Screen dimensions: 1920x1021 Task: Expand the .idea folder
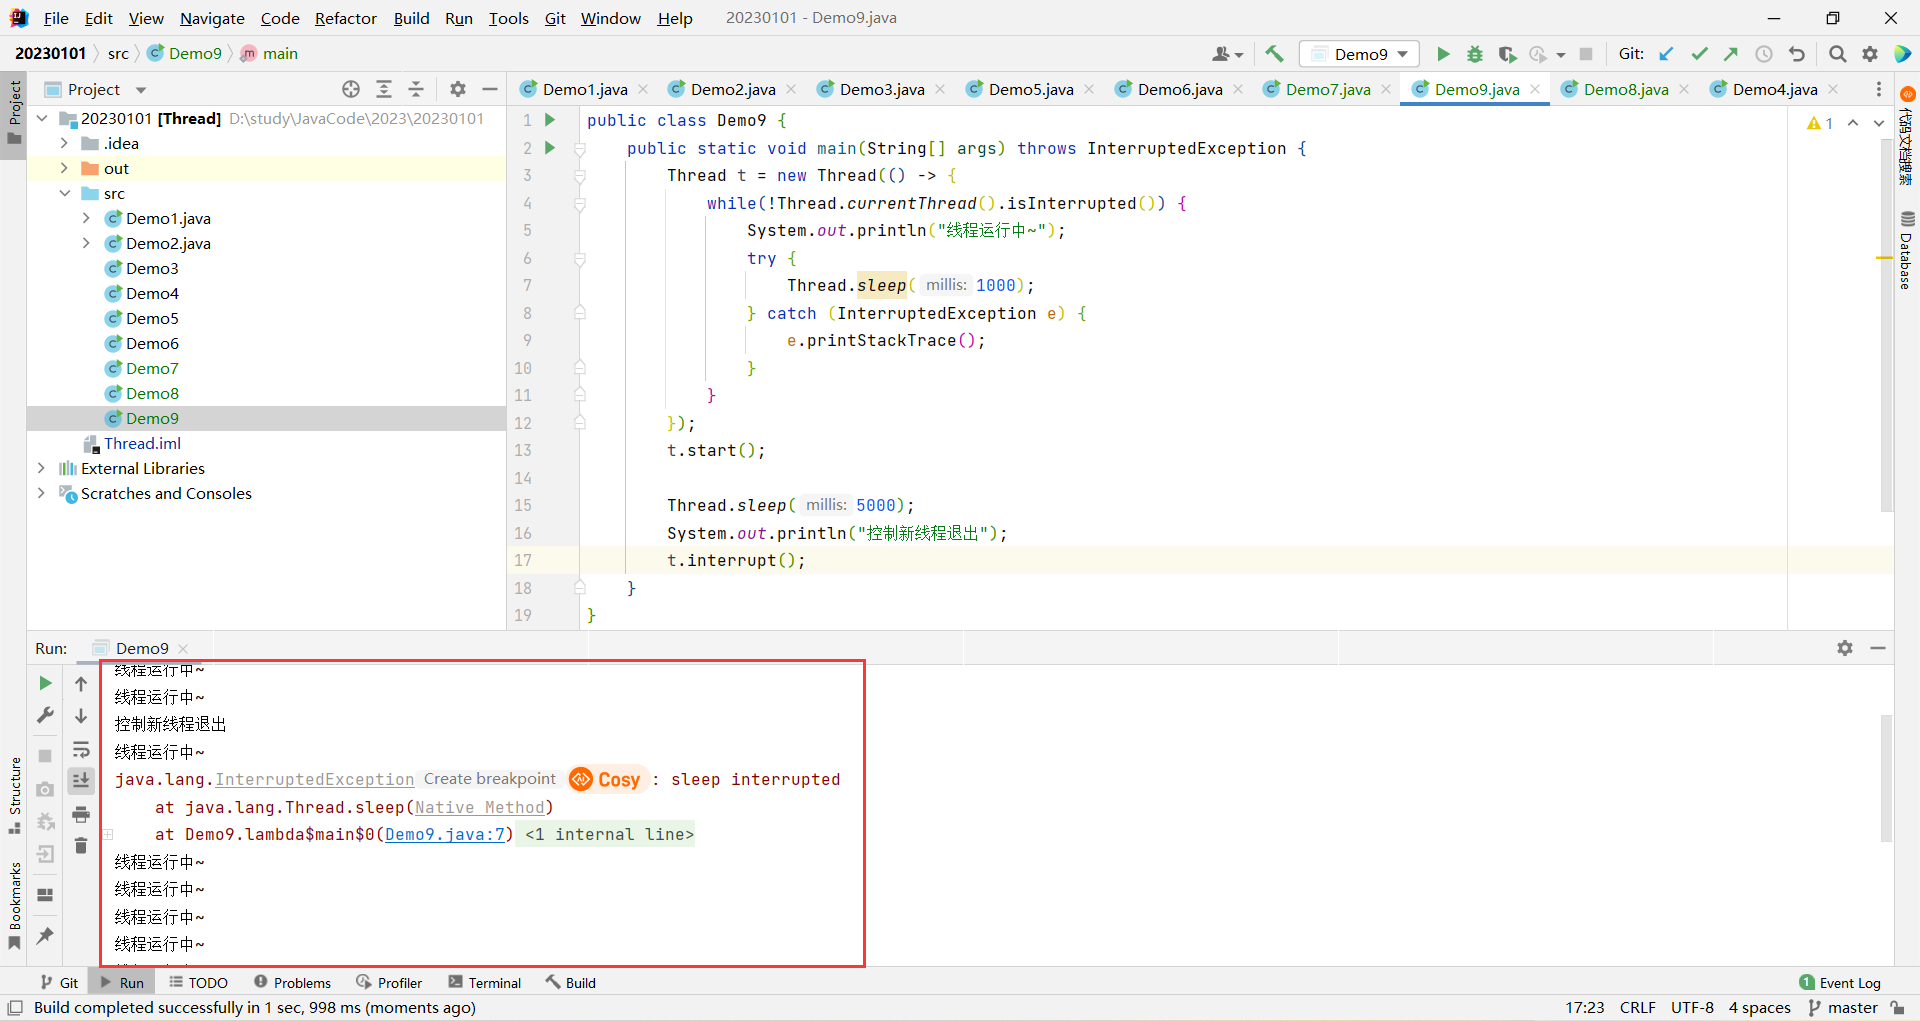tap(64, 143)
